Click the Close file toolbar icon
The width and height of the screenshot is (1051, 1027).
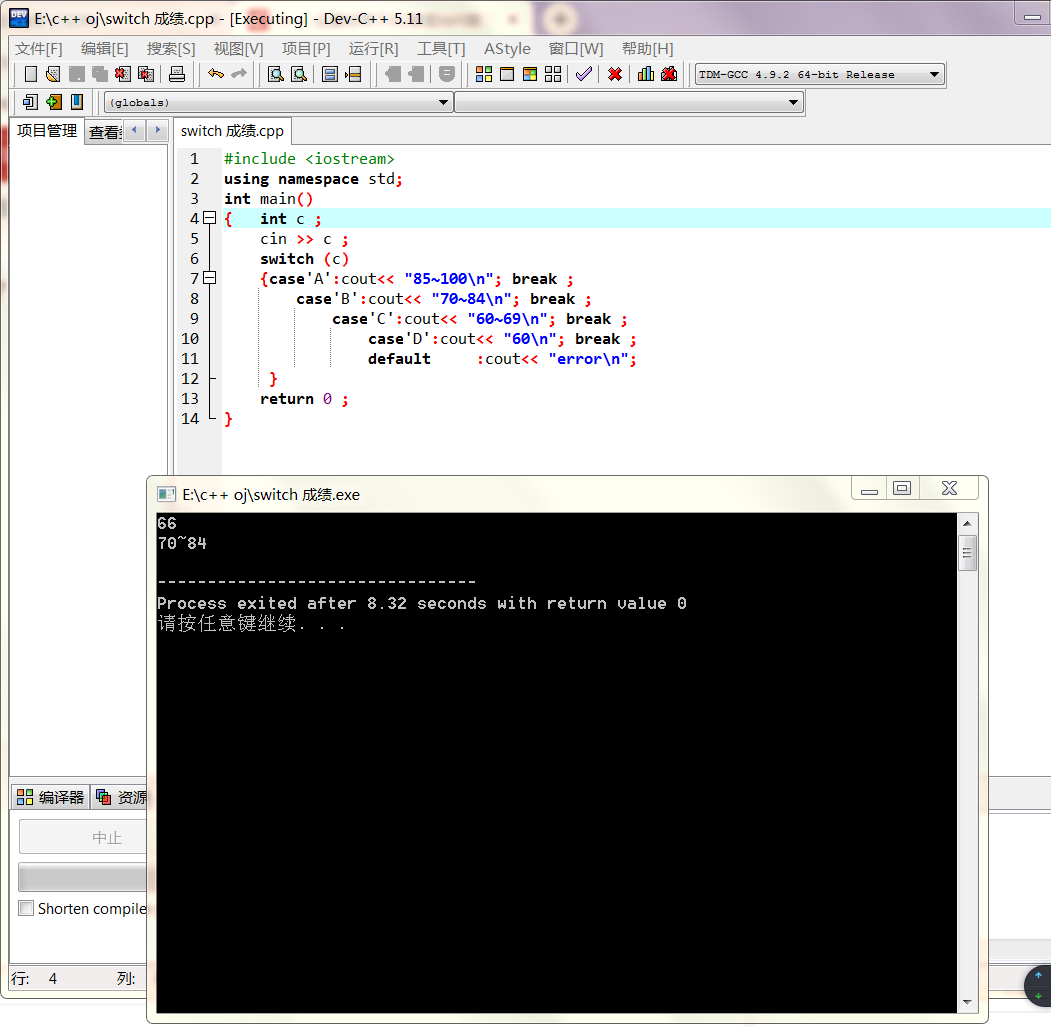click(122, 74)
